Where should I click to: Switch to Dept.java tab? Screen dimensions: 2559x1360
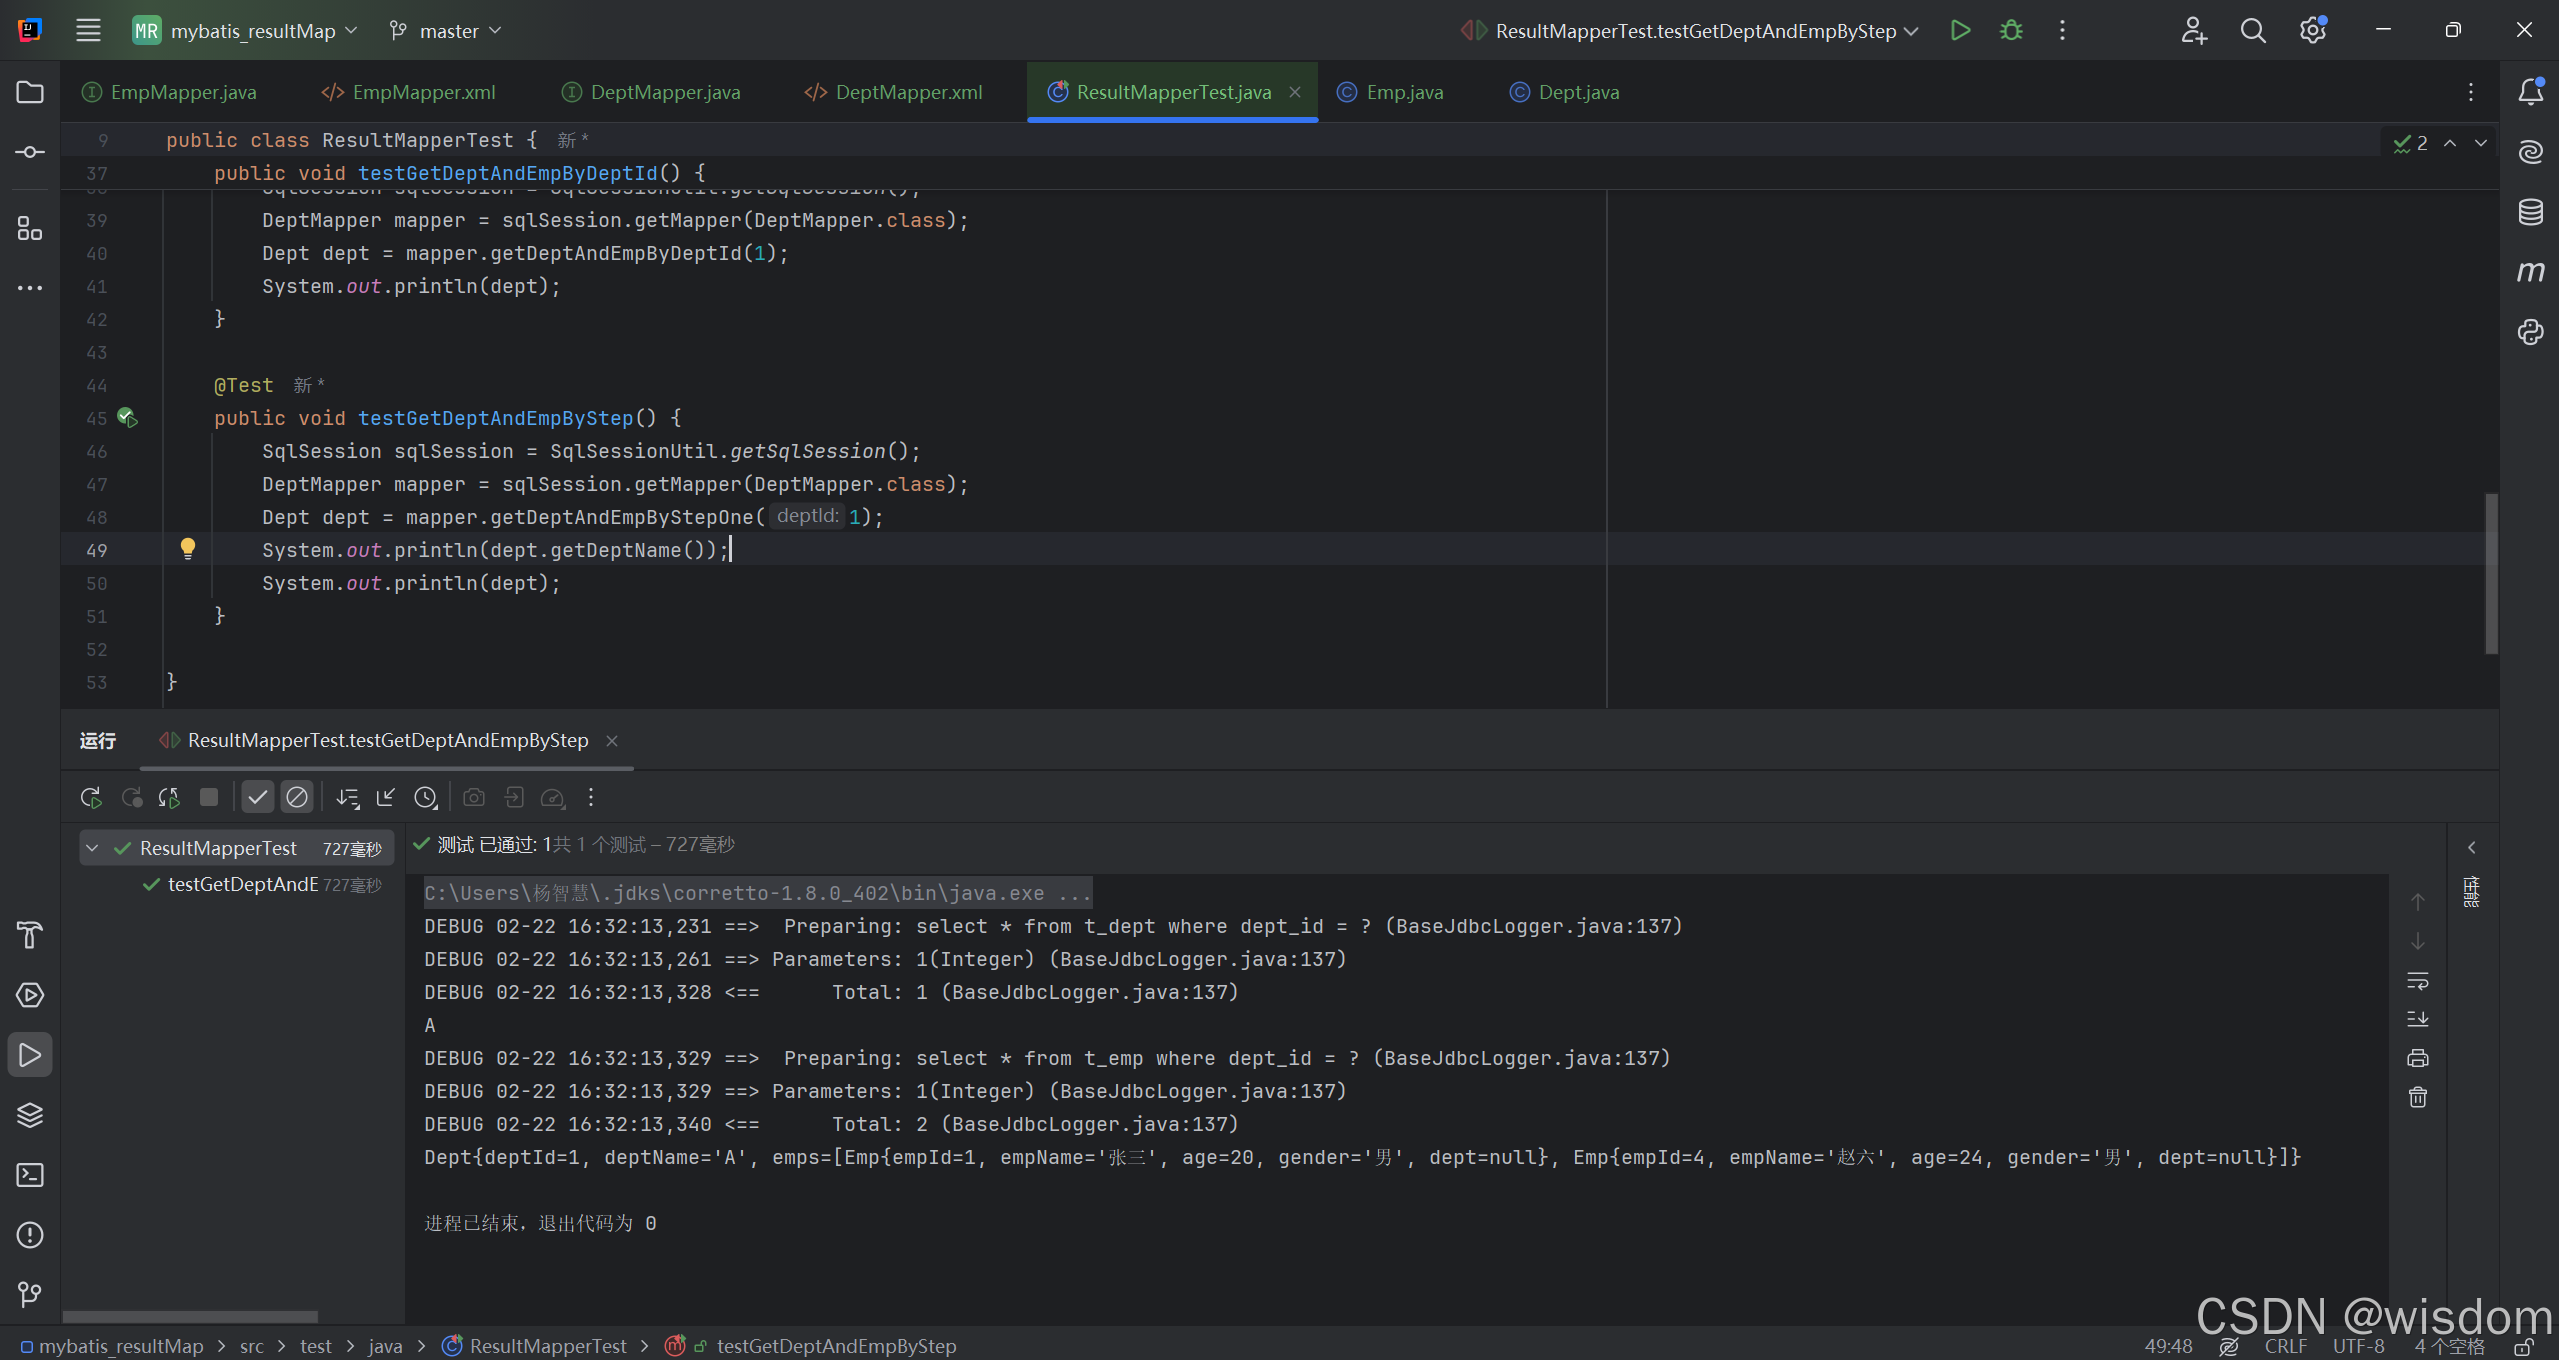(1564, 92)
